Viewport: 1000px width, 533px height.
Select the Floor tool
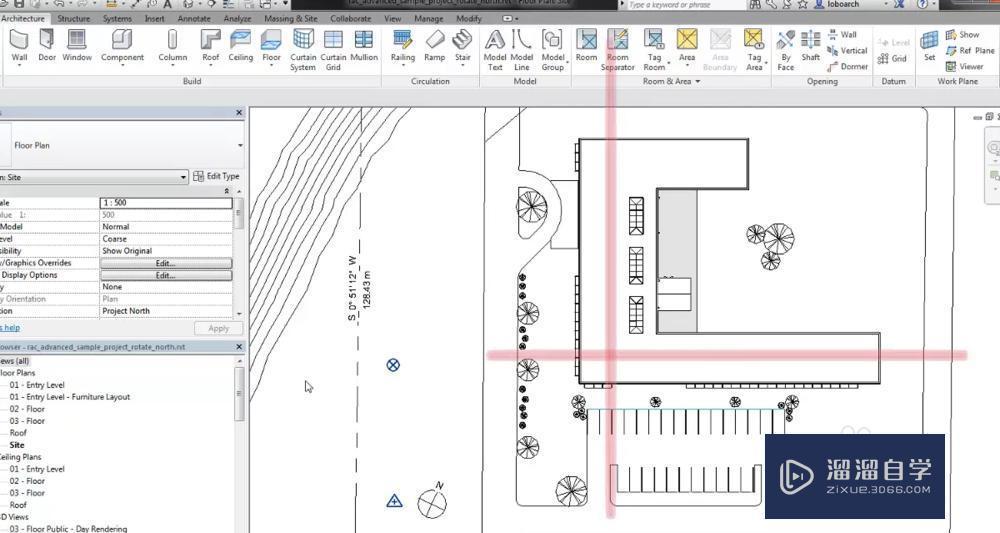(271, 47)
